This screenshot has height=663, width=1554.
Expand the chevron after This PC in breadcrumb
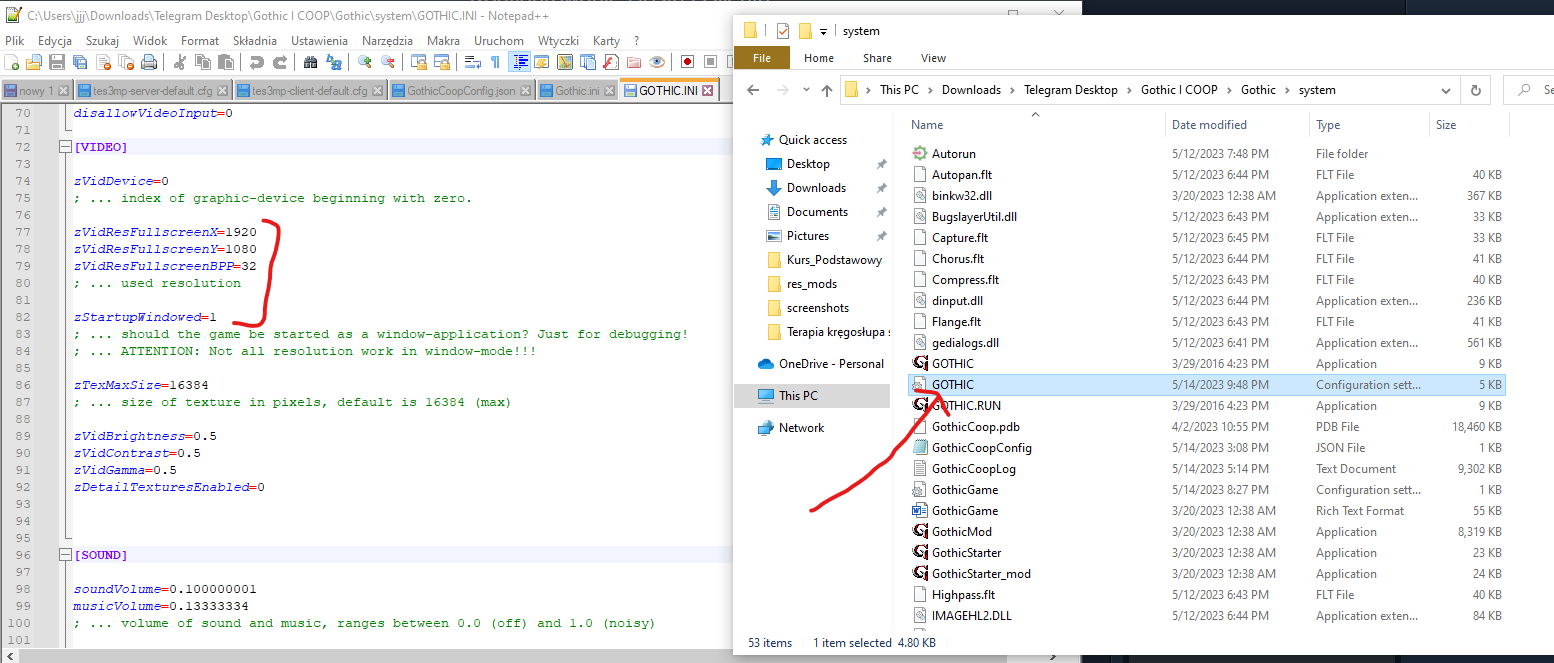(930, 90)
